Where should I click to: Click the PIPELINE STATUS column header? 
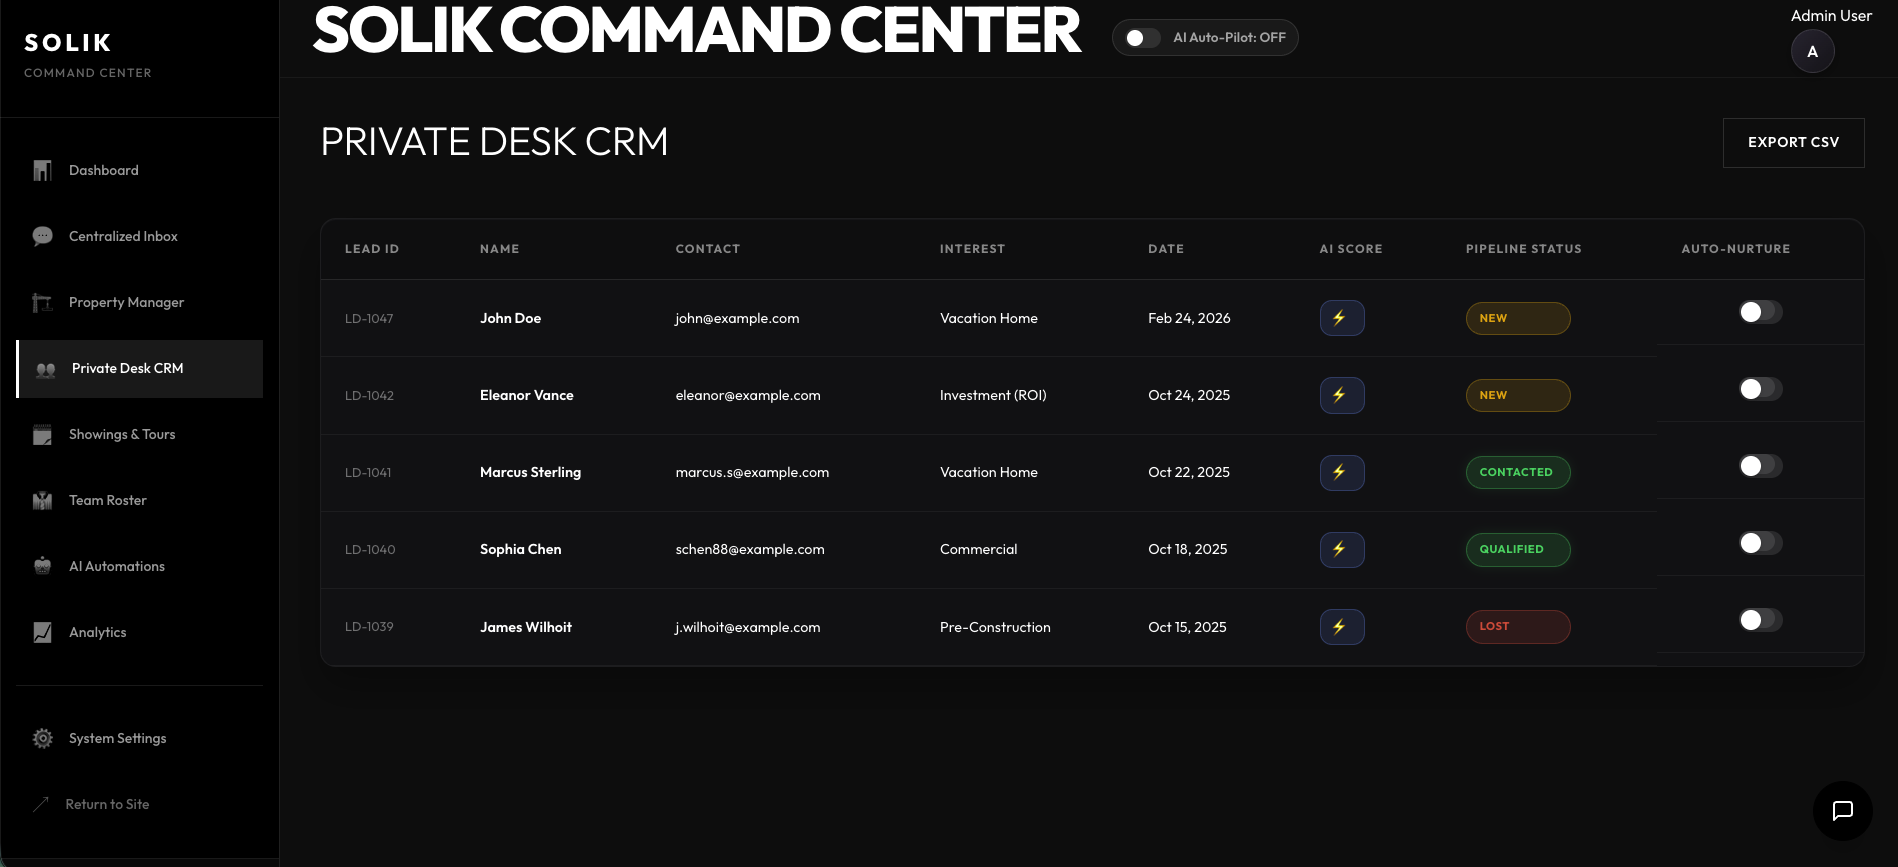point(1524,249)
